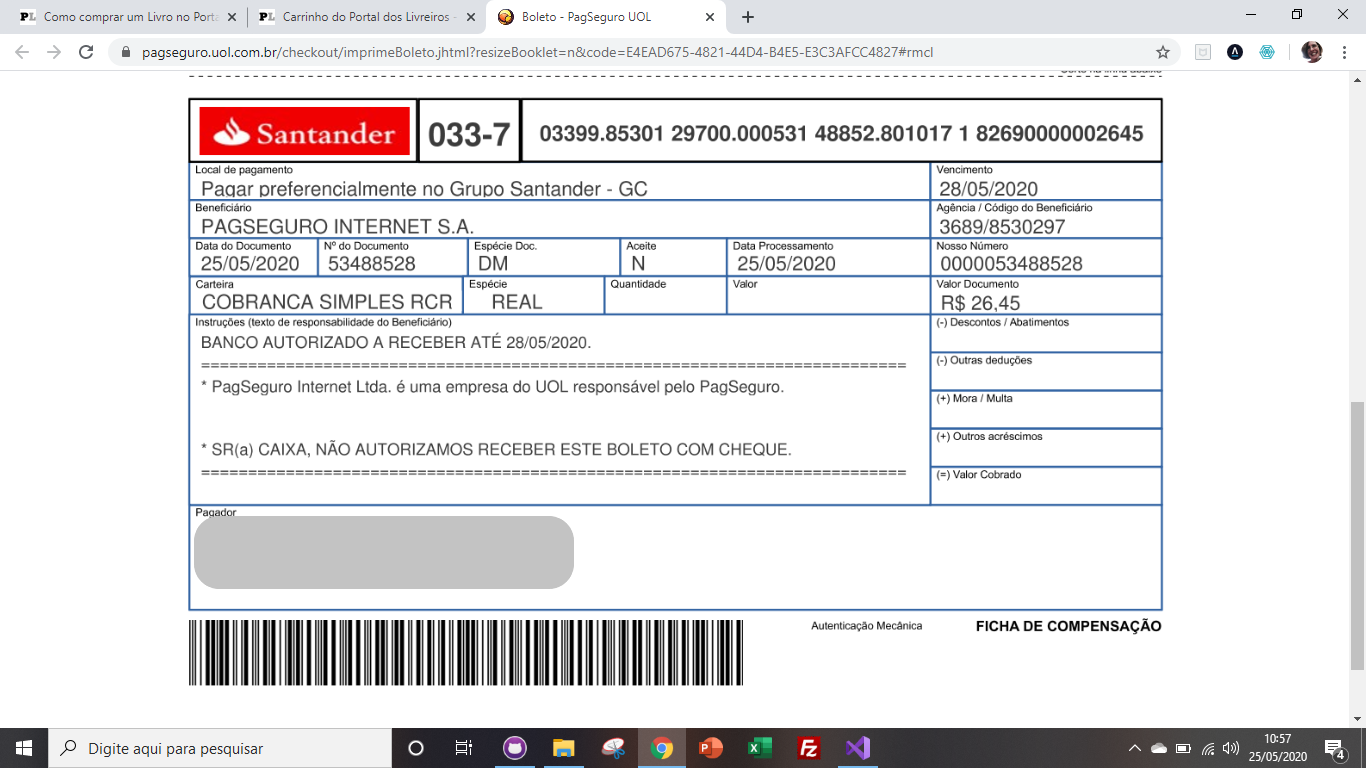
Task: Click the page vertical scrollbar thumb
Action: (1357, 536)
